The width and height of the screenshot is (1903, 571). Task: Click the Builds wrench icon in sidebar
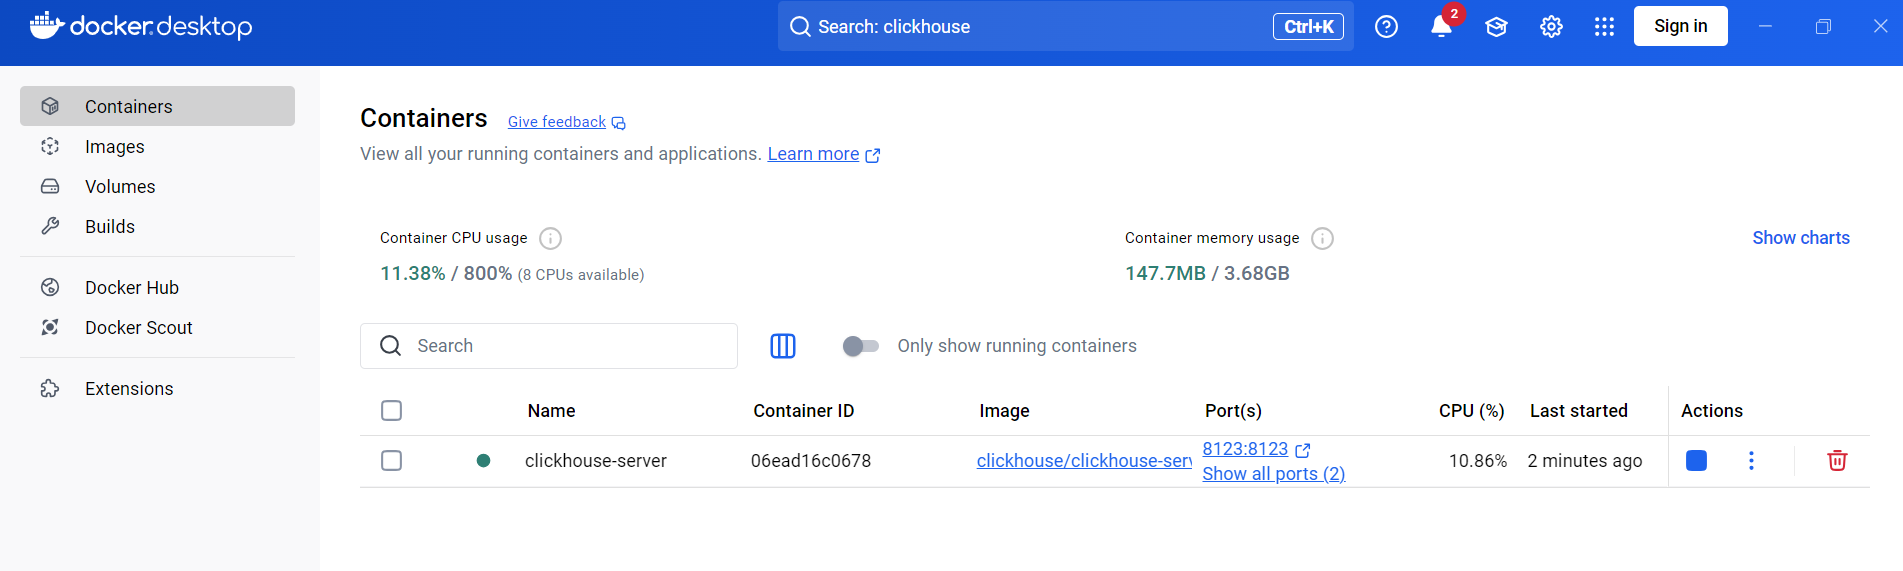click(50, 226)
